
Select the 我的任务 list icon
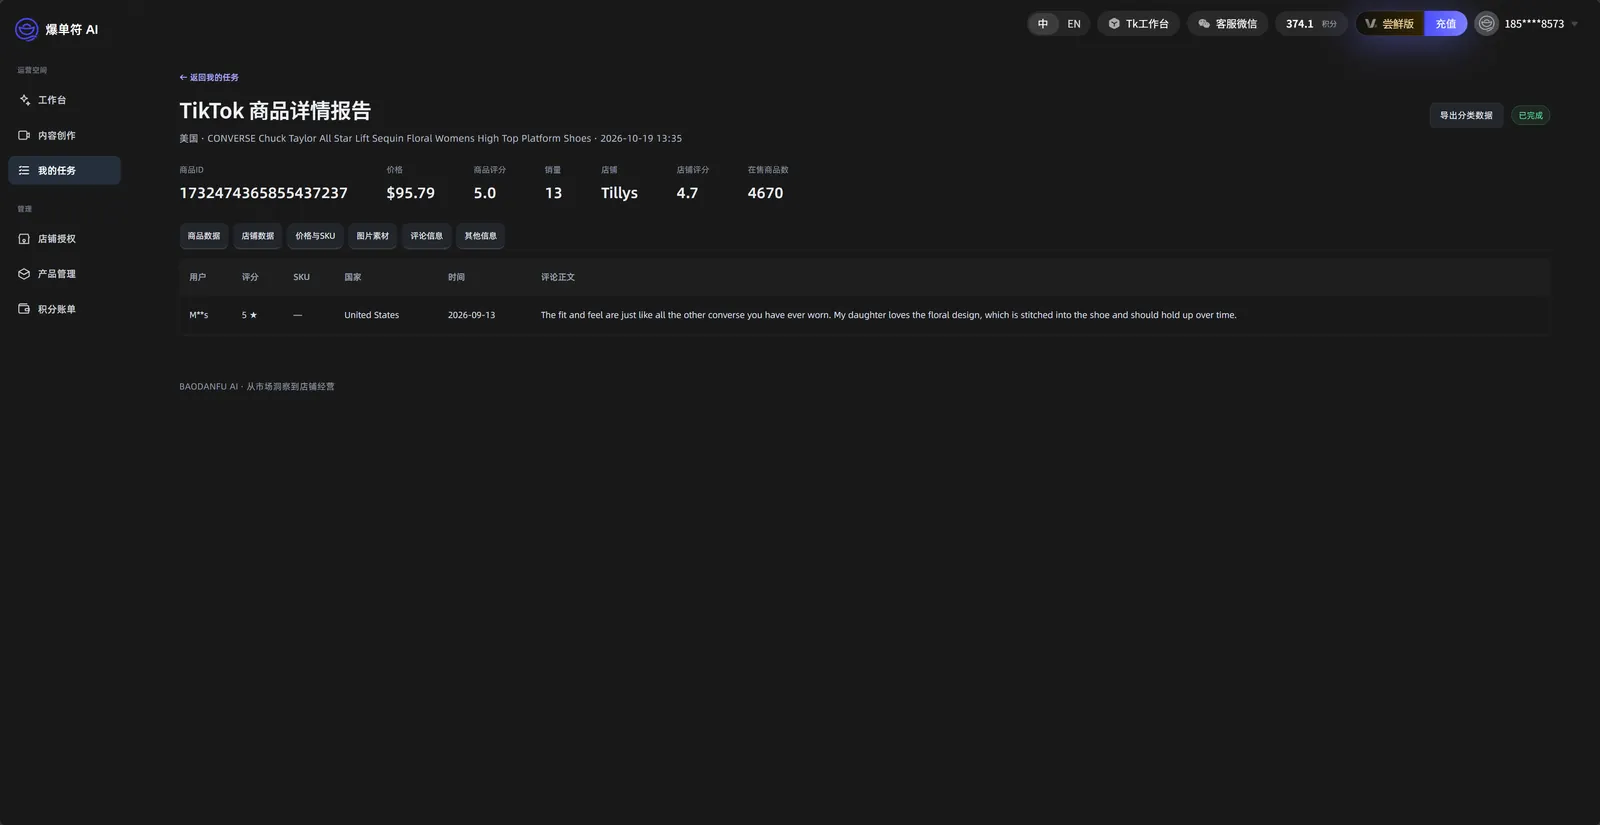pos(24,170)
